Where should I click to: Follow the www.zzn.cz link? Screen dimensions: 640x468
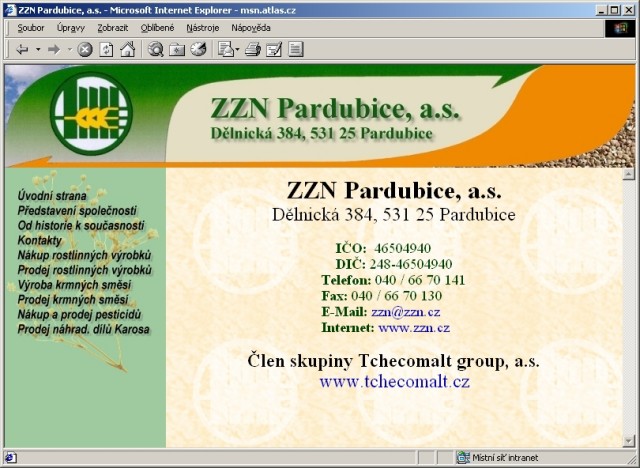pos(414,328)
